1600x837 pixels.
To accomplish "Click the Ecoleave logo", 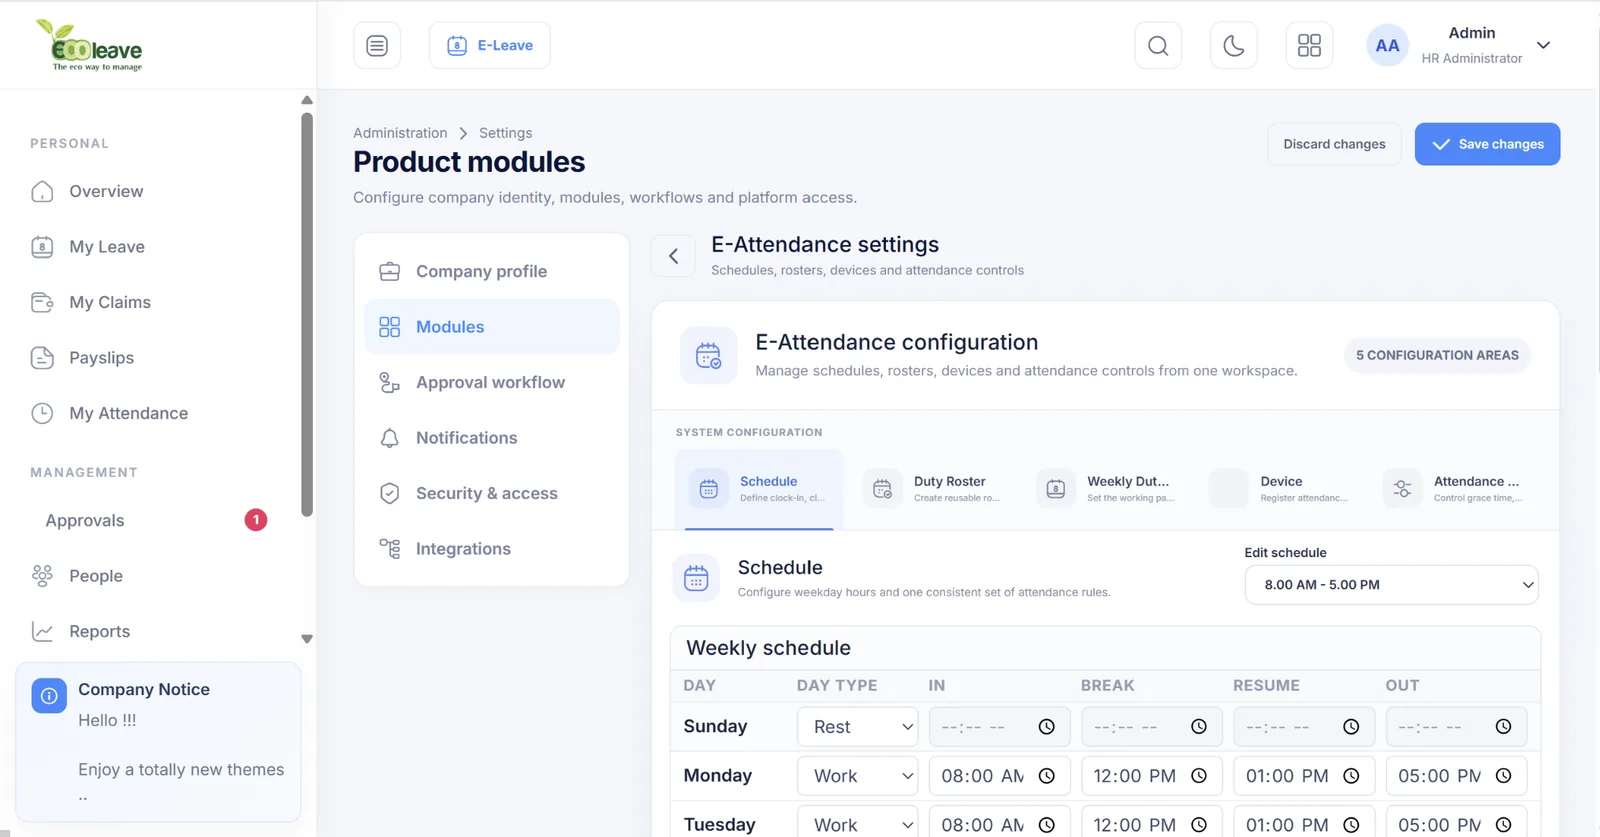I will 89,45.
